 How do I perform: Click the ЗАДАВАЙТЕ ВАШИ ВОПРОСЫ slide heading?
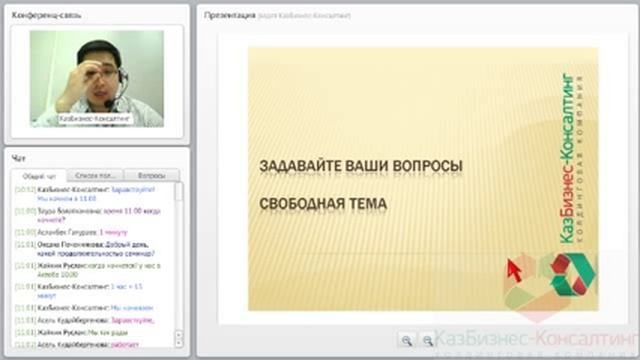[x=361, y=166]
